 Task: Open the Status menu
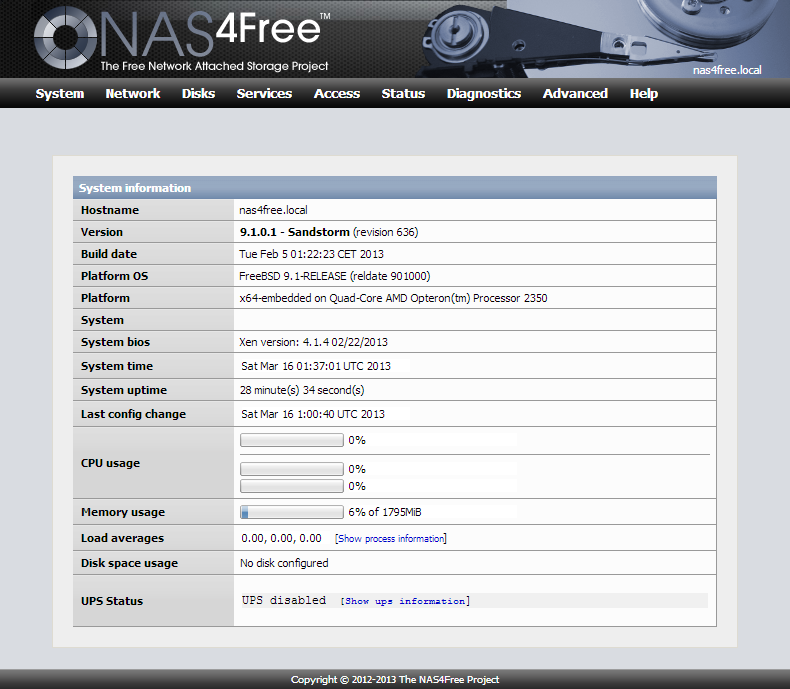tap(403, 94)
